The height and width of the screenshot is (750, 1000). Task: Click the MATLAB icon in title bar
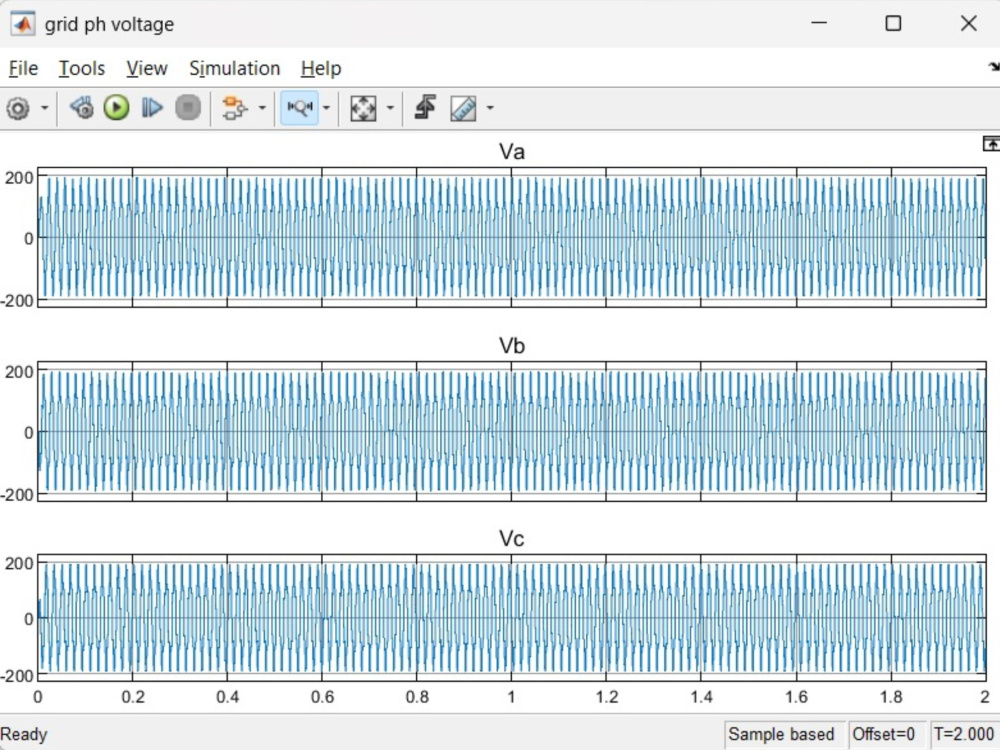click(22, 24)
